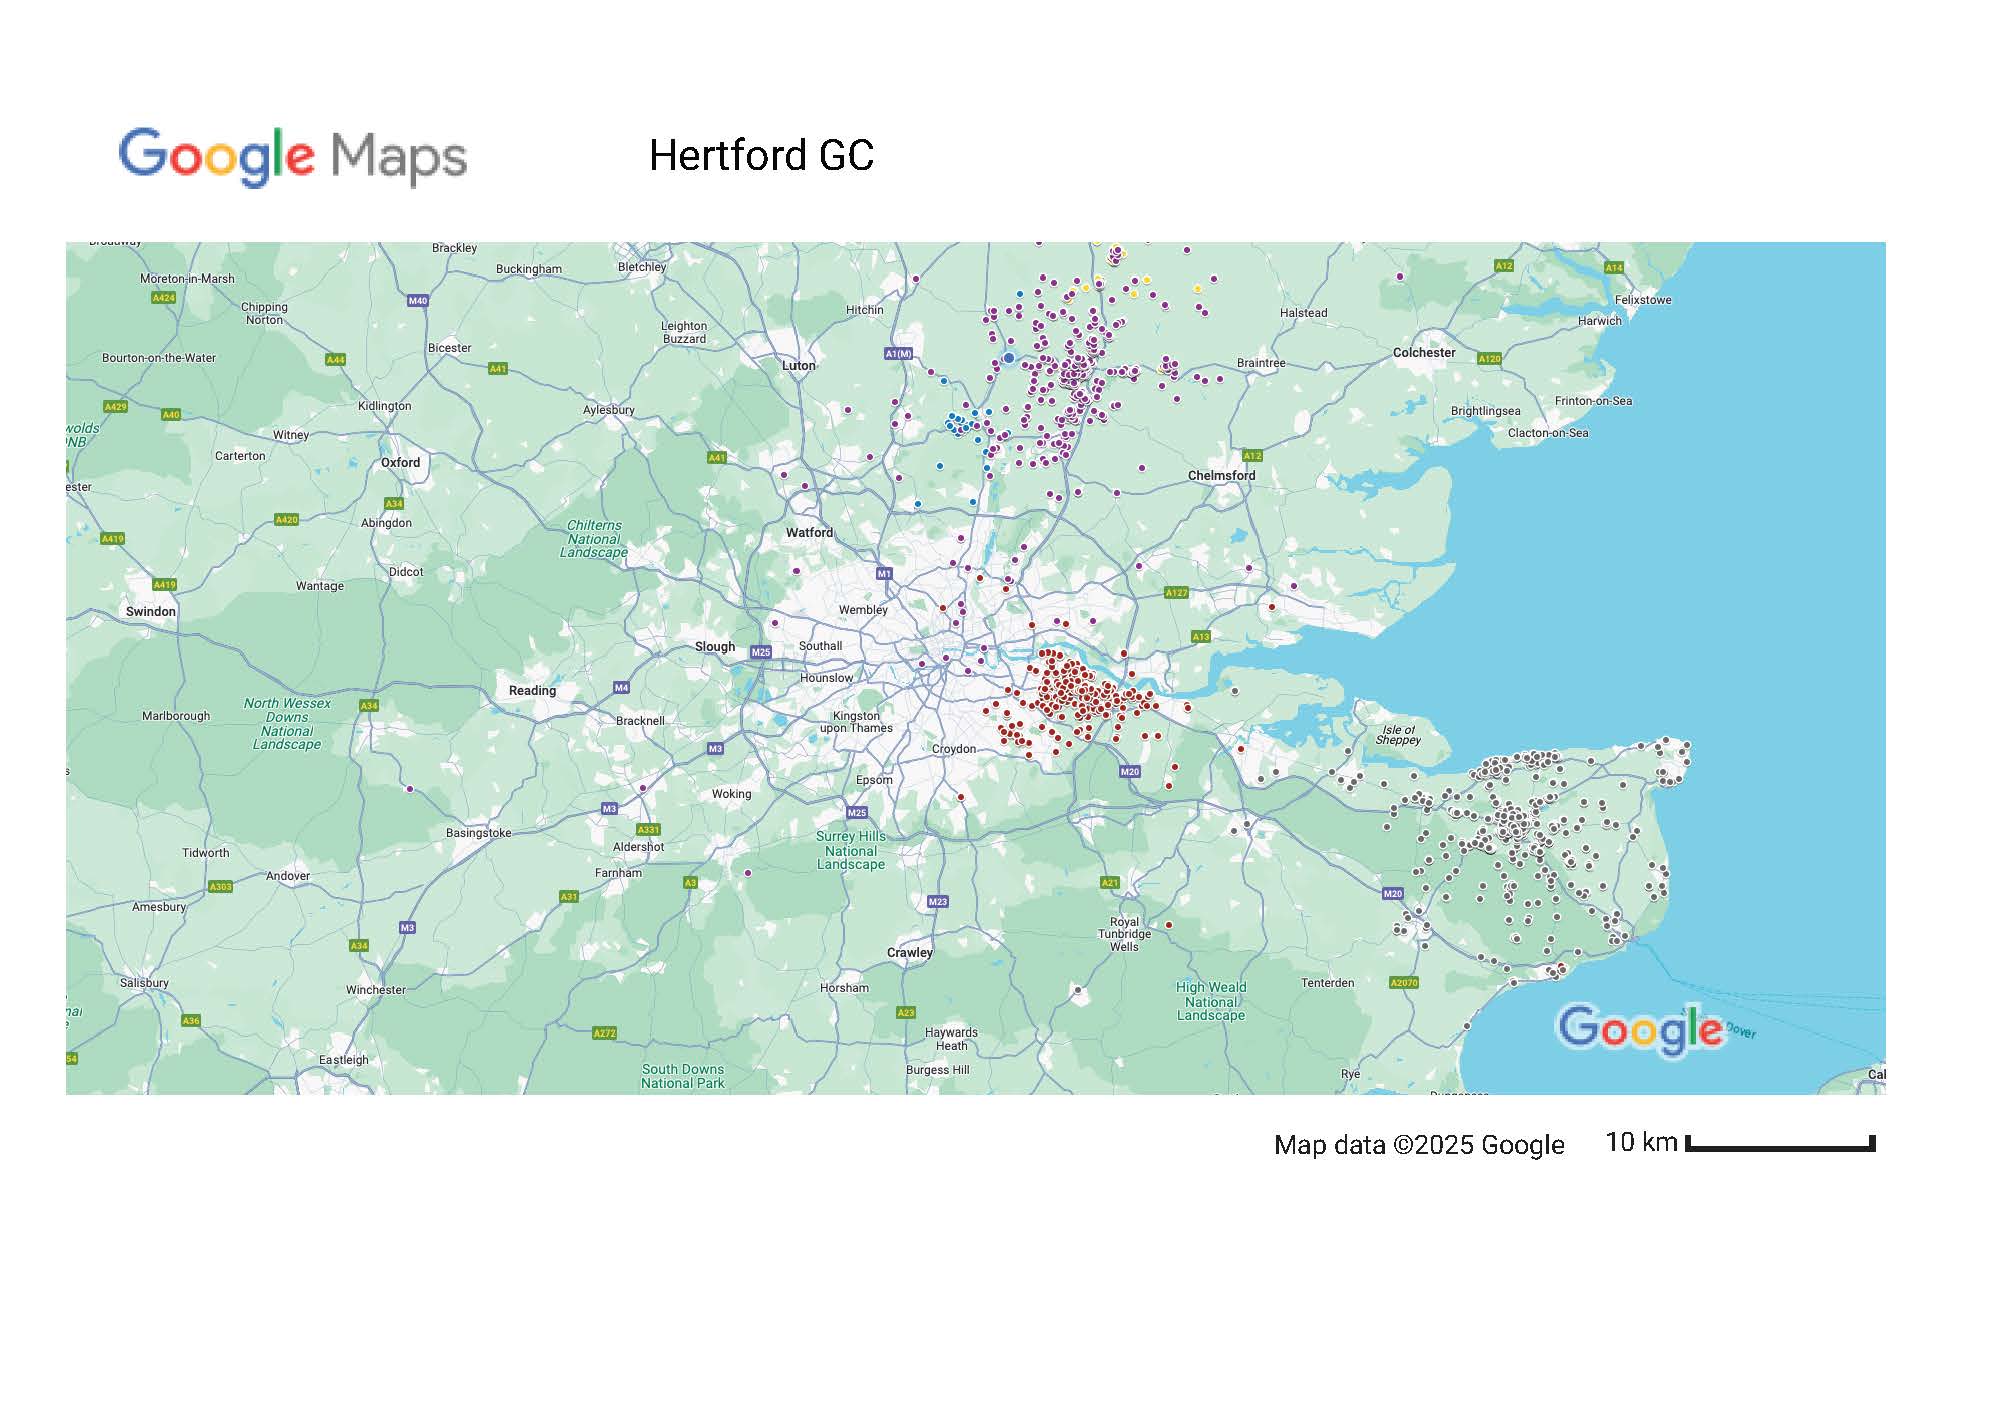Click the Chelmsford city label
Image resolution: width=2000 pixels, height=1414 pixels.
[x=1221, y=475]
